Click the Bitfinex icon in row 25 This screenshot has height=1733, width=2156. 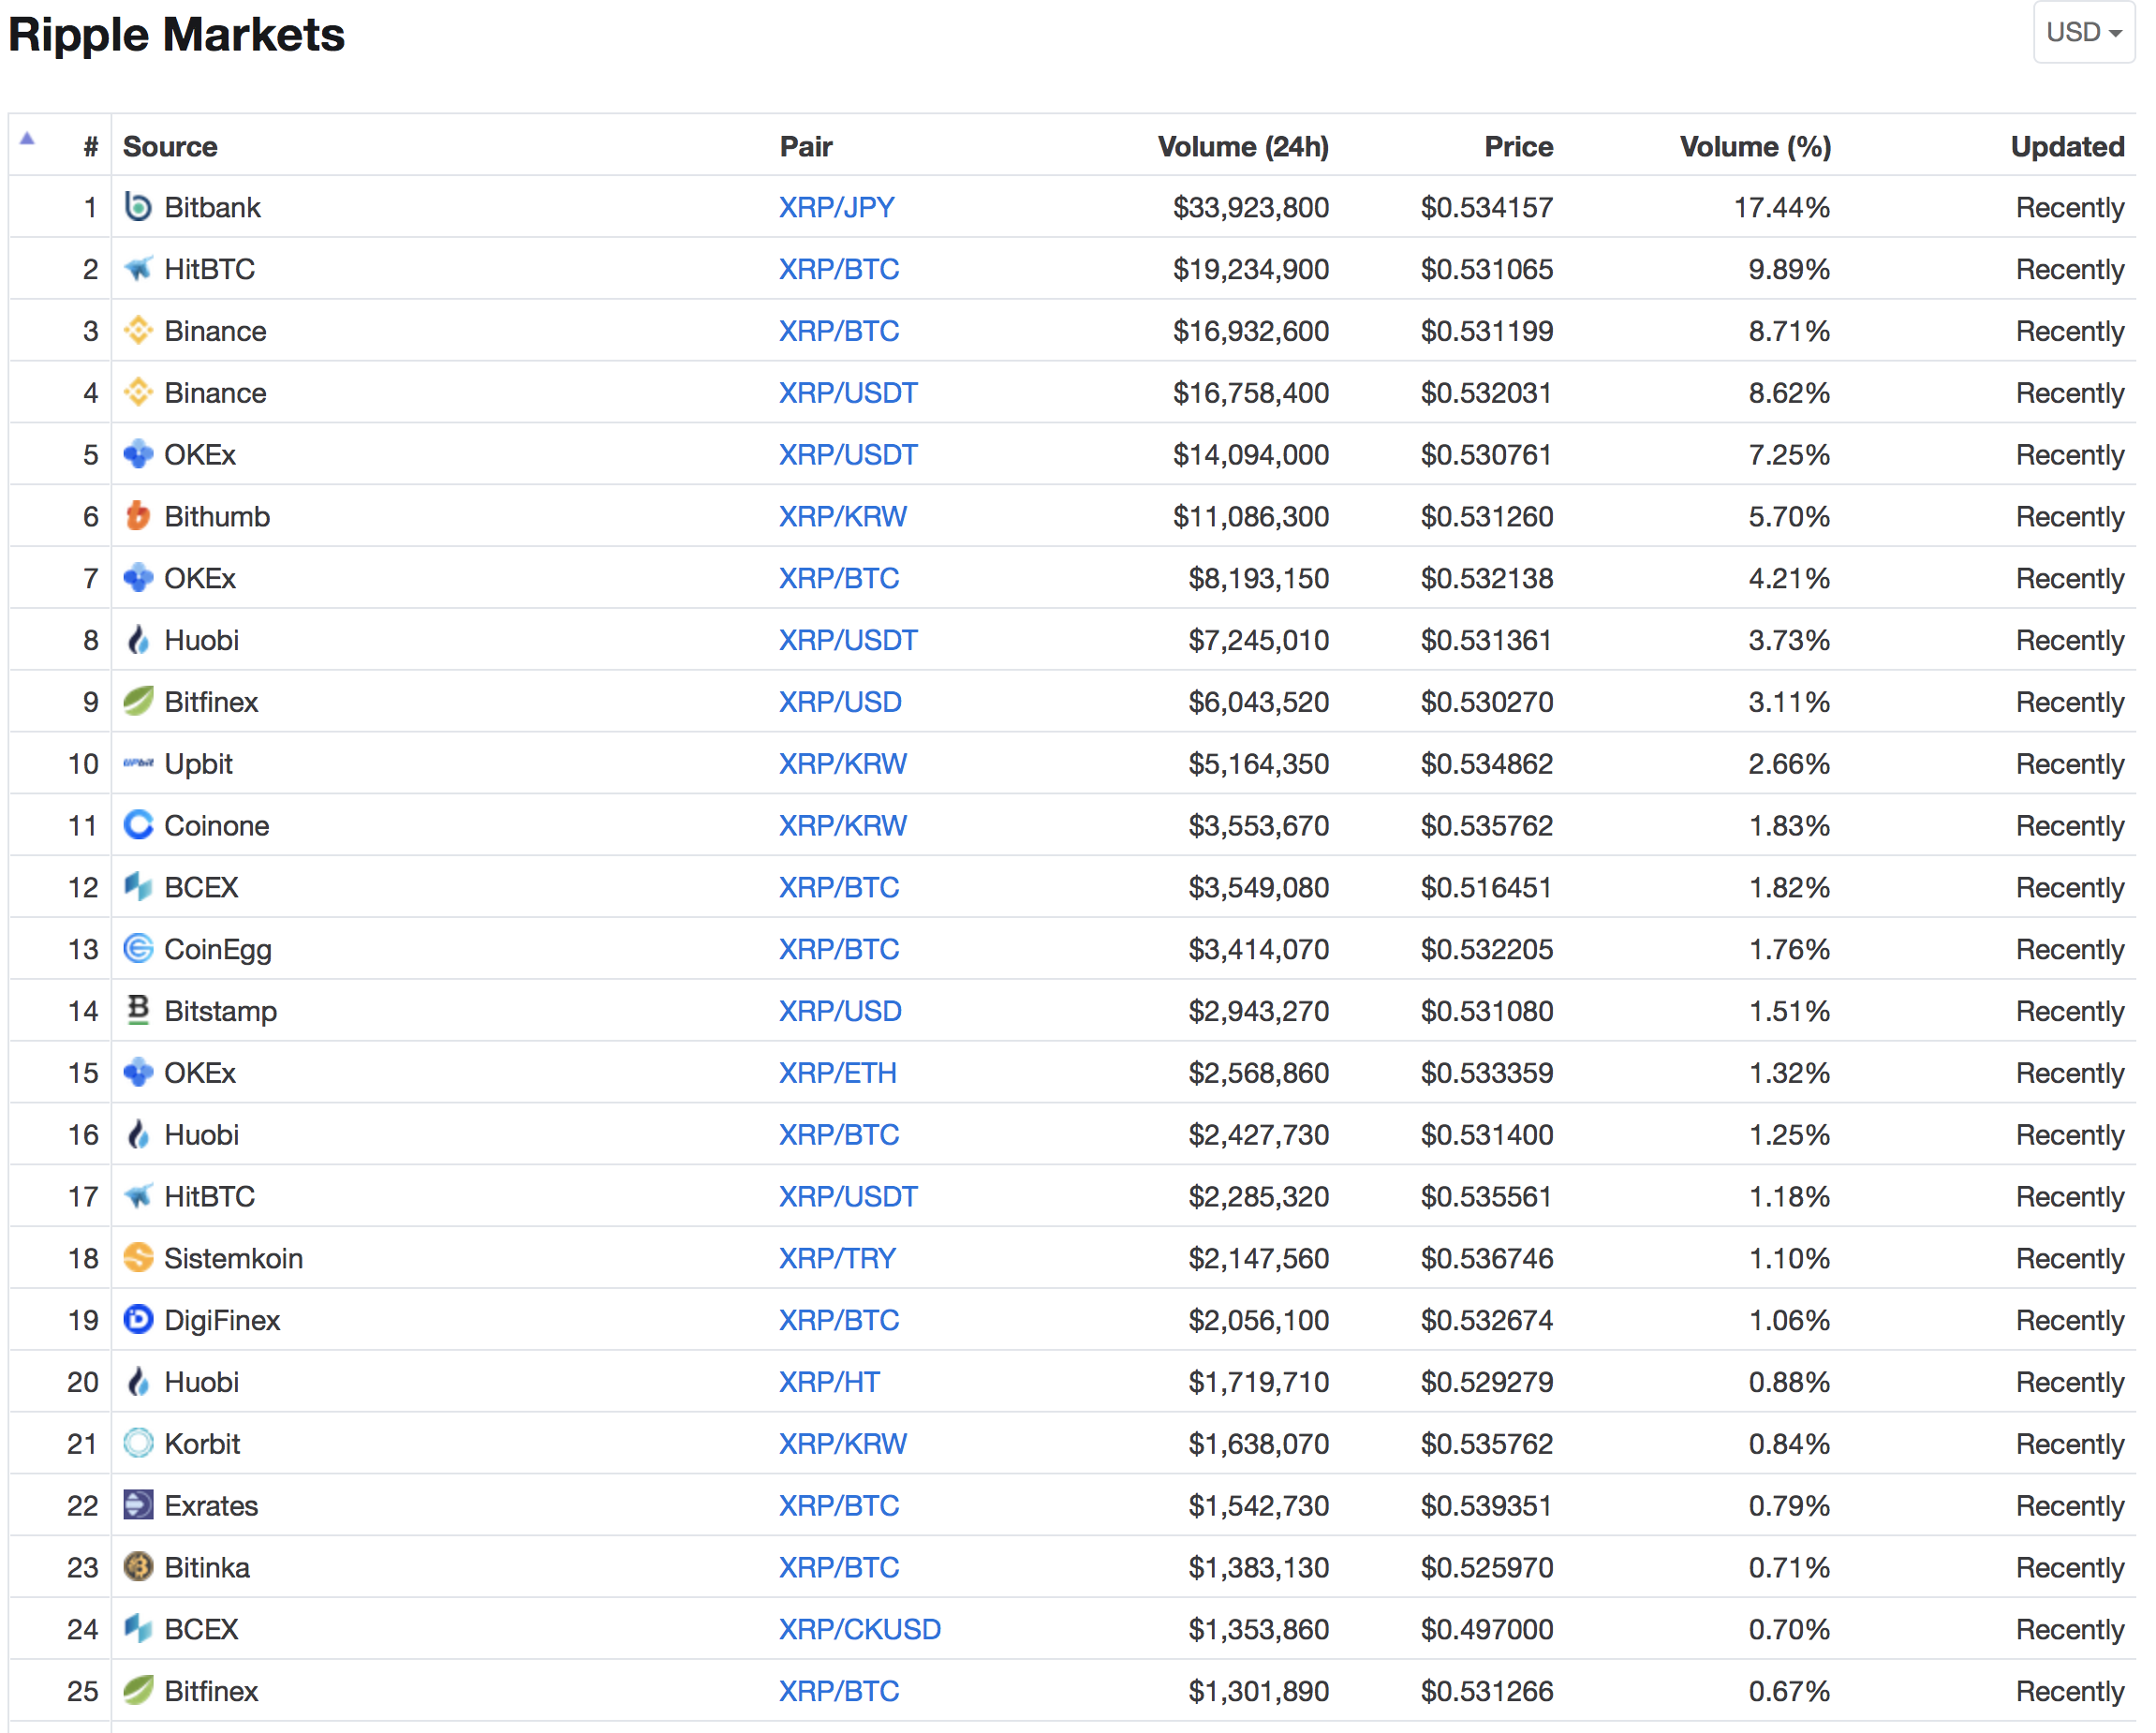138,1691
